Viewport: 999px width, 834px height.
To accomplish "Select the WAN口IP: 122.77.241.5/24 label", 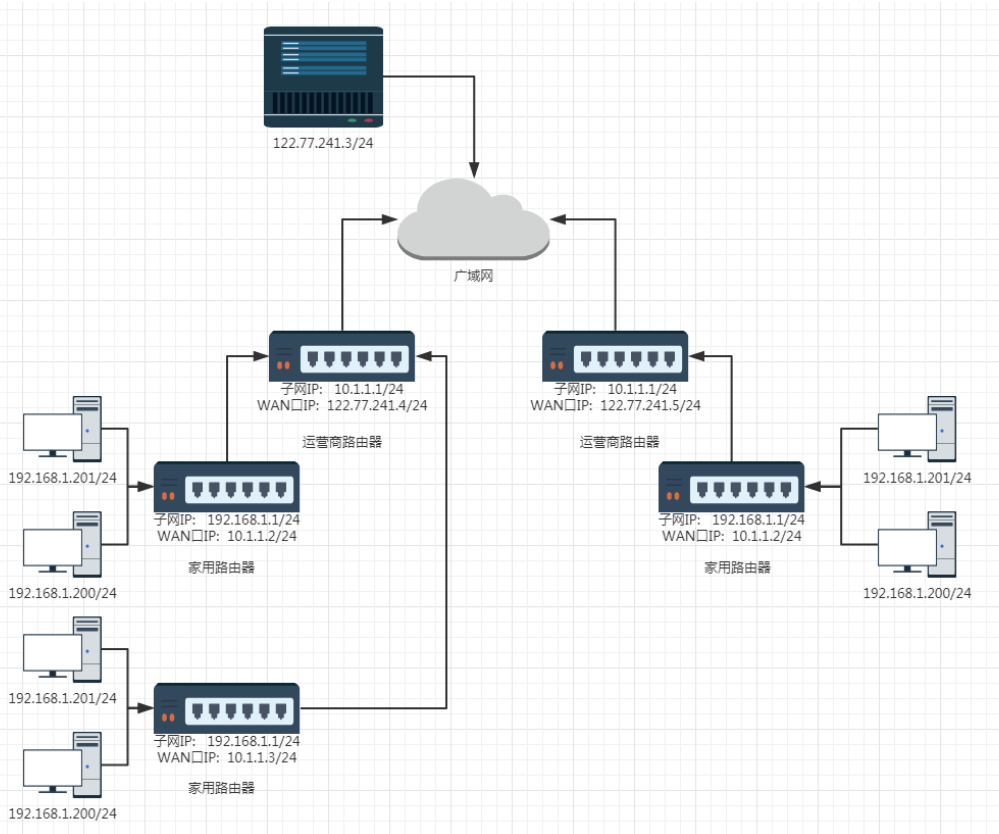I will (615, 405).
